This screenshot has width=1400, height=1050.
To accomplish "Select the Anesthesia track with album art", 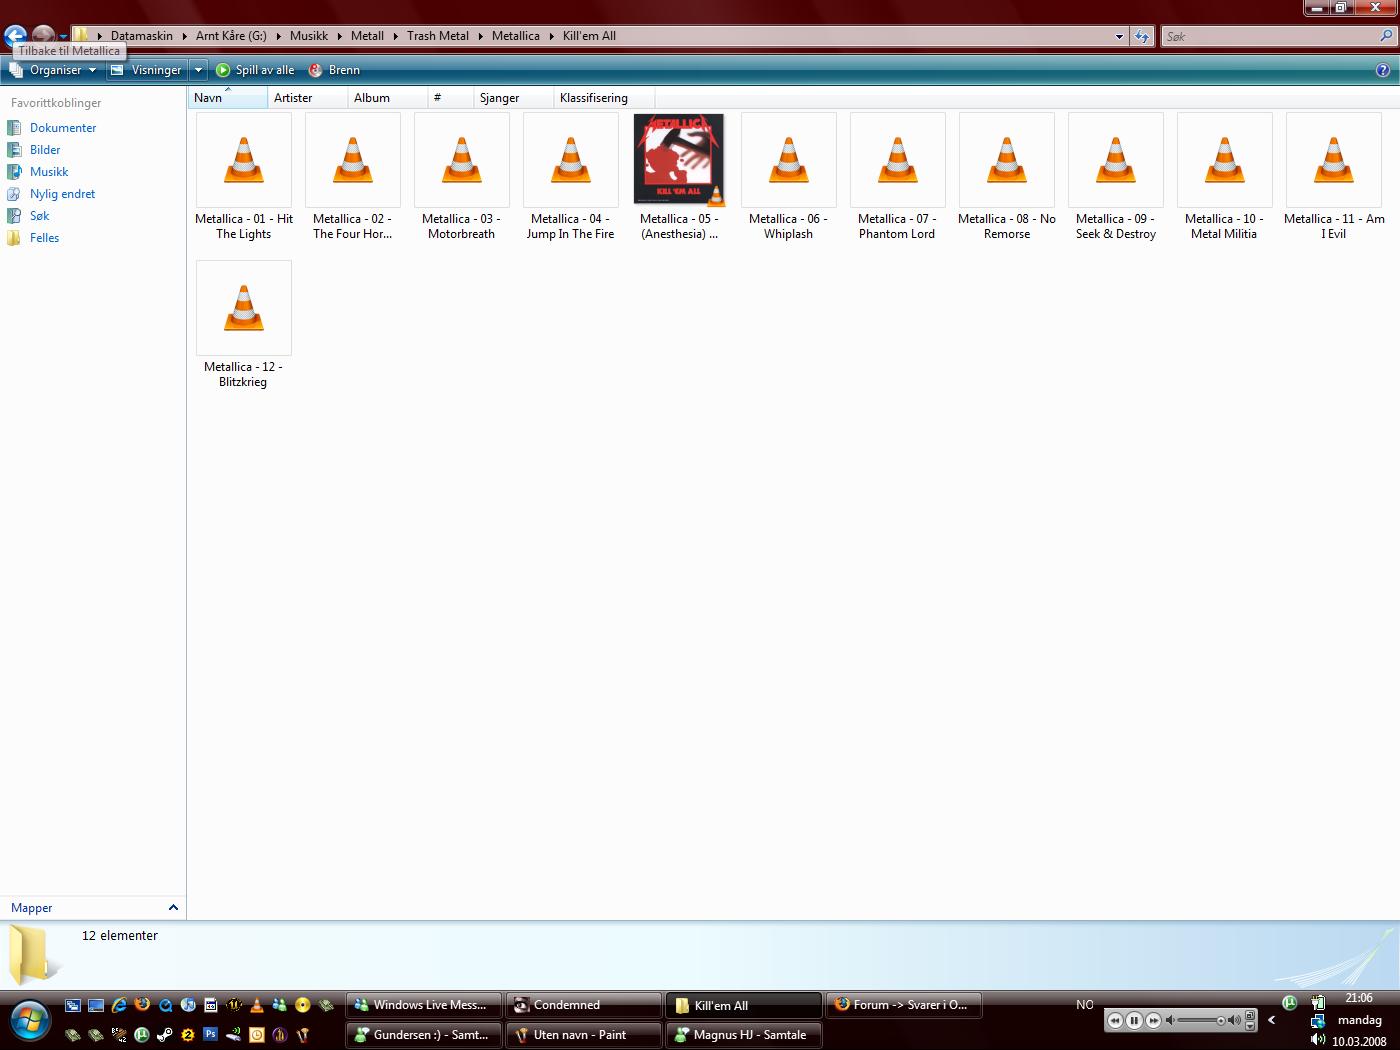I will point(679,177).
